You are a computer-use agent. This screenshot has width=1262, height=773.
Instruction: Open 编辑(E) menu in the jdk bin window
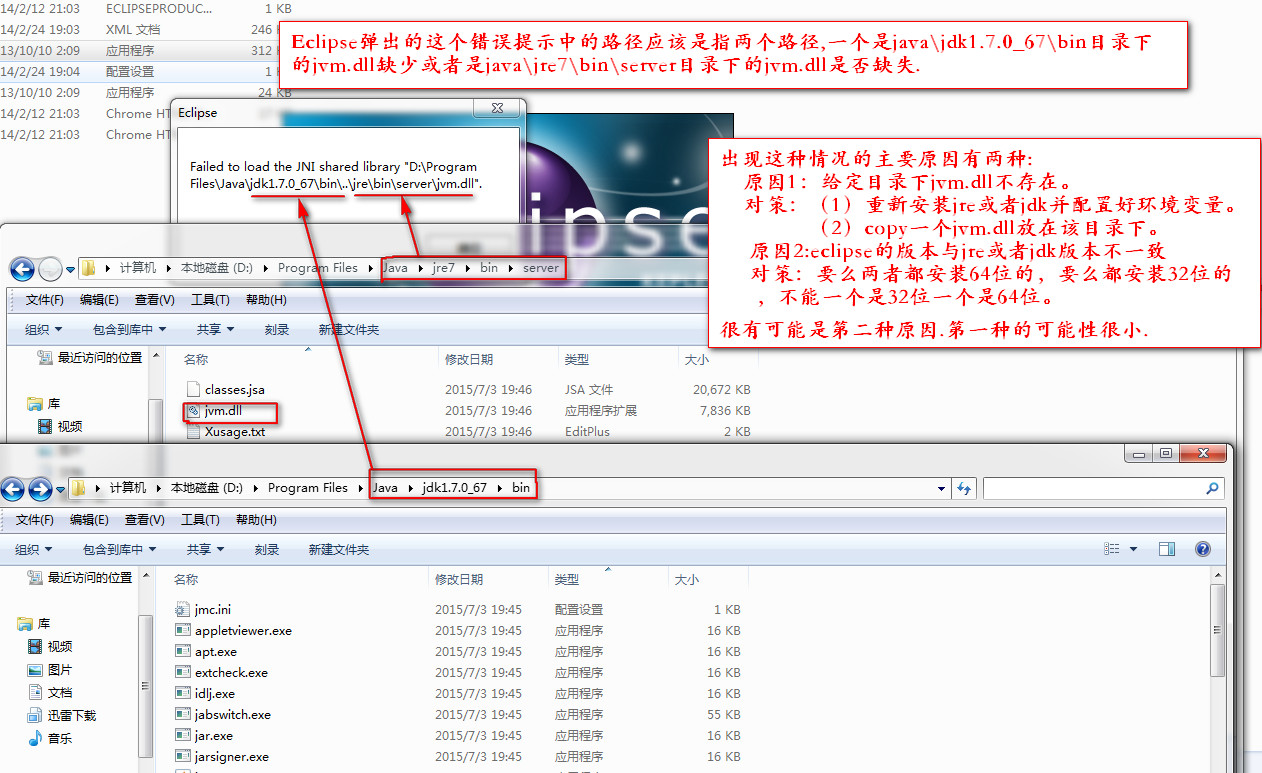89,520
